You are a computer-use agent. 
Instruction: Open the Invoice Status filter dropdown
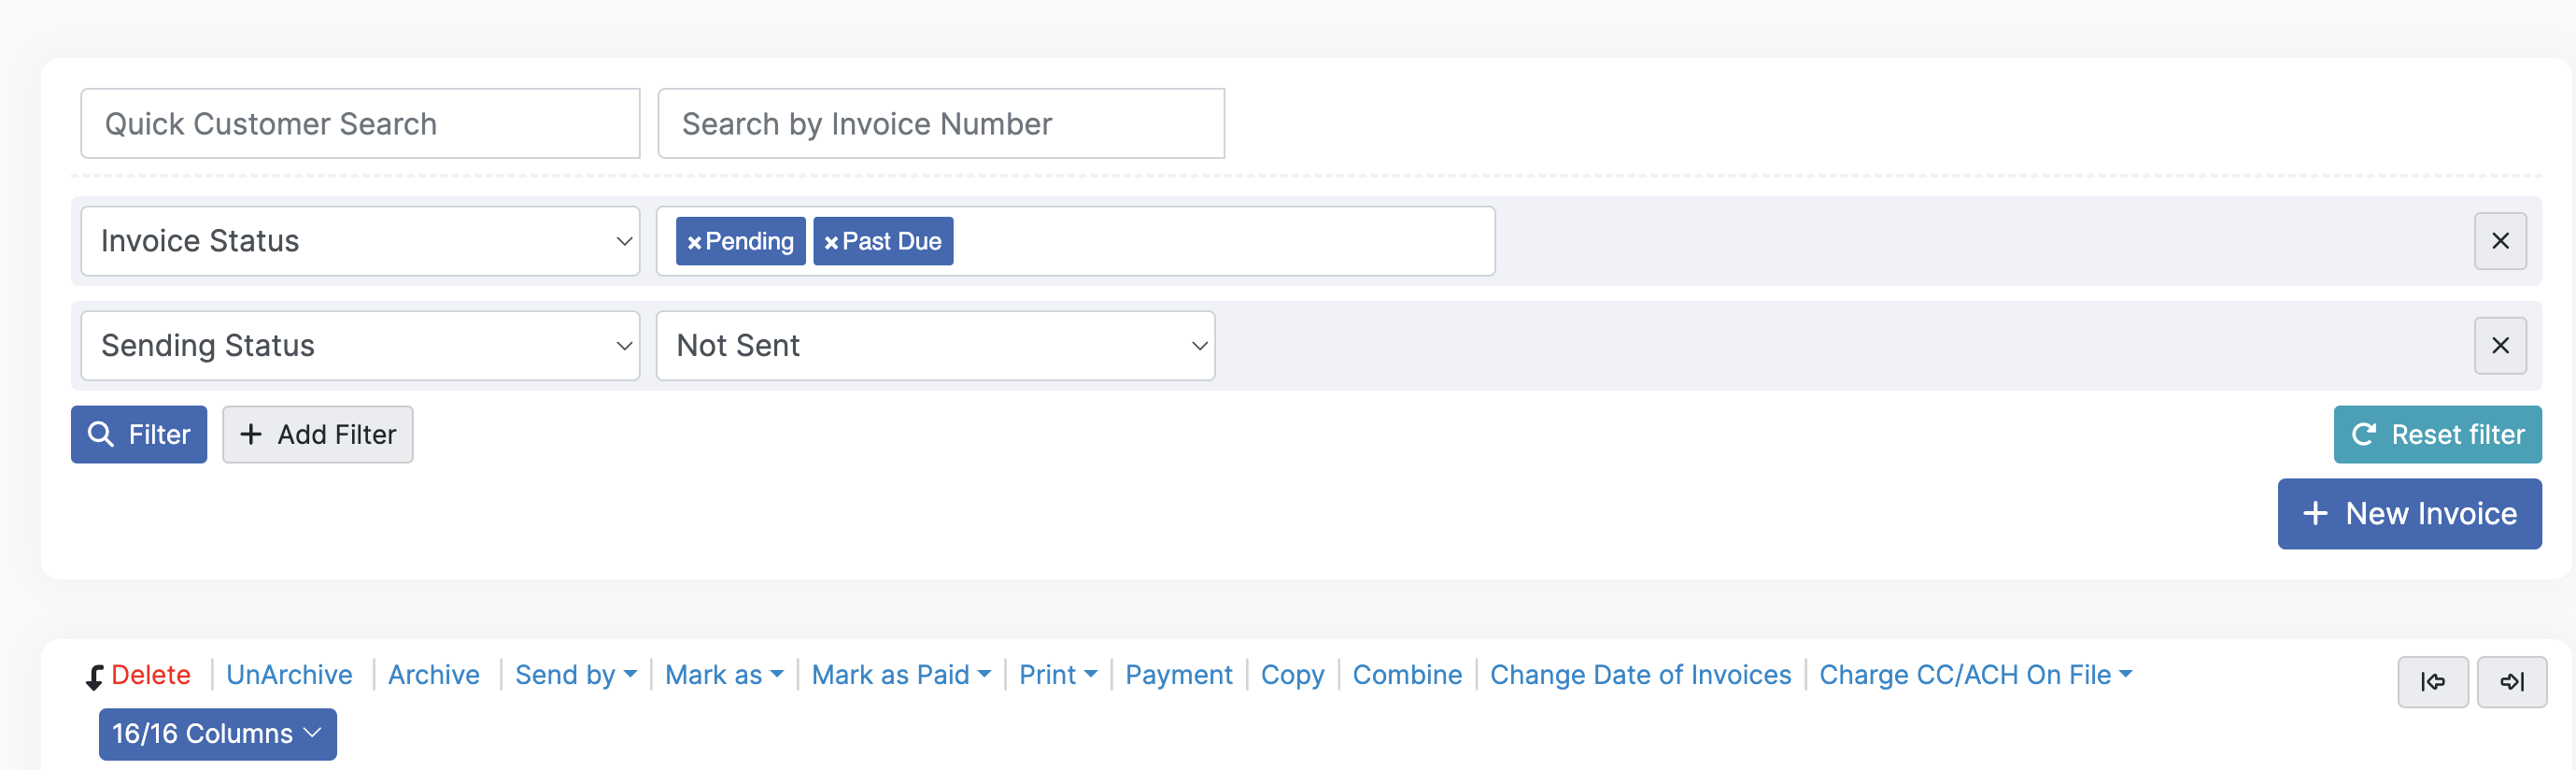click(360, 241)
